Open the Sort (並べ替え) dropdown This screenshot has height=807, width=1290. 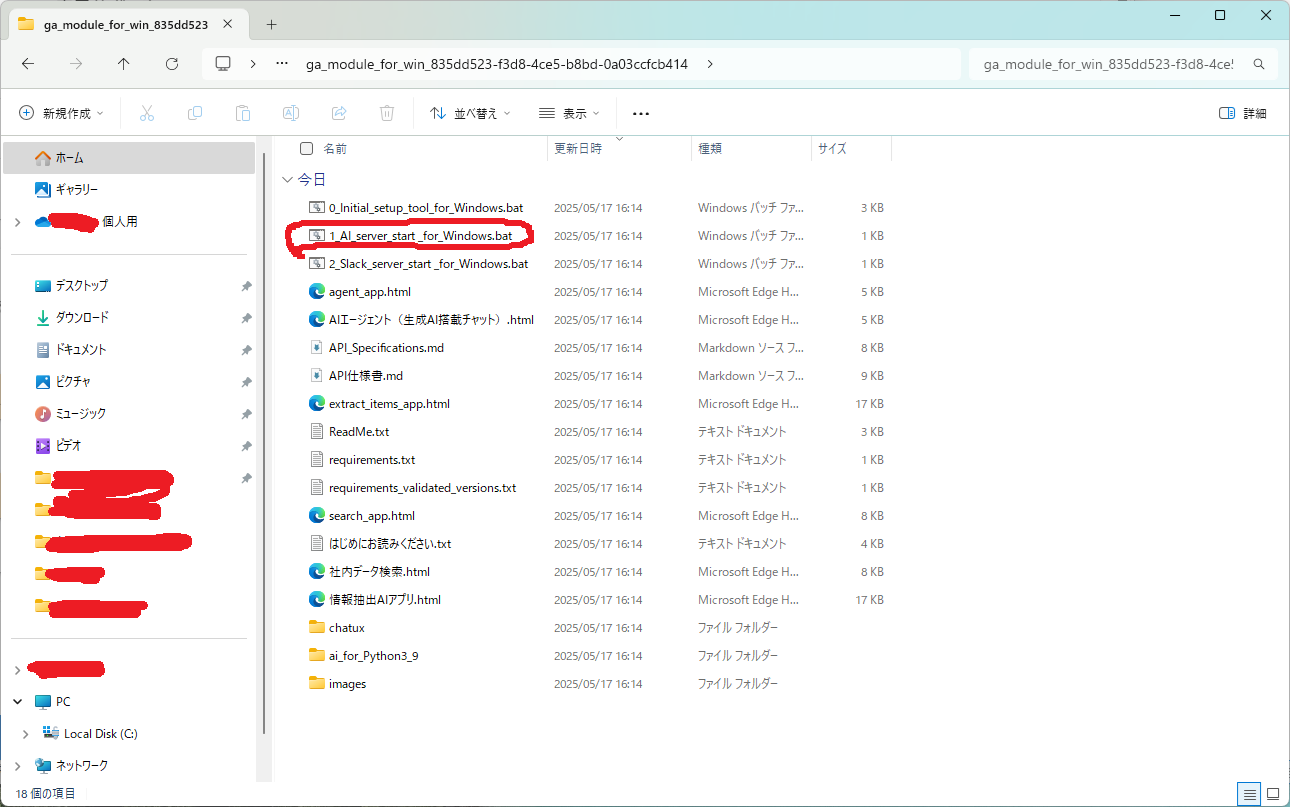point(470,114)
